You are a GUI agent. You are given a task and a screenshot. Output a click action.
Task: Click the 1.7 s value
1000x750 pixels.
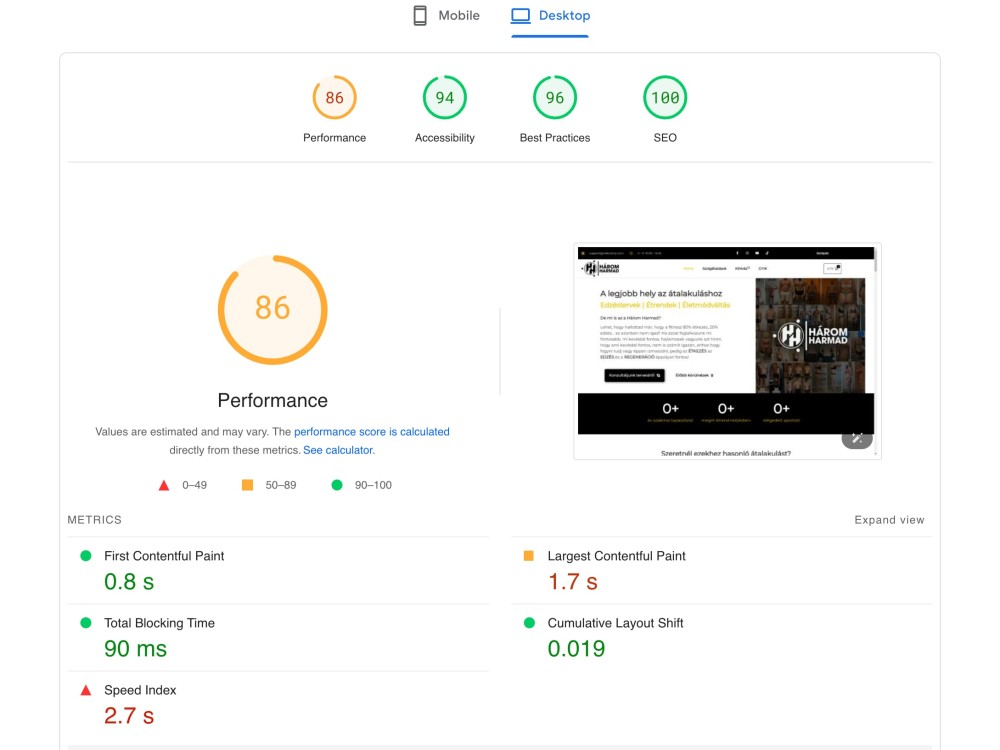click(573, 582)
